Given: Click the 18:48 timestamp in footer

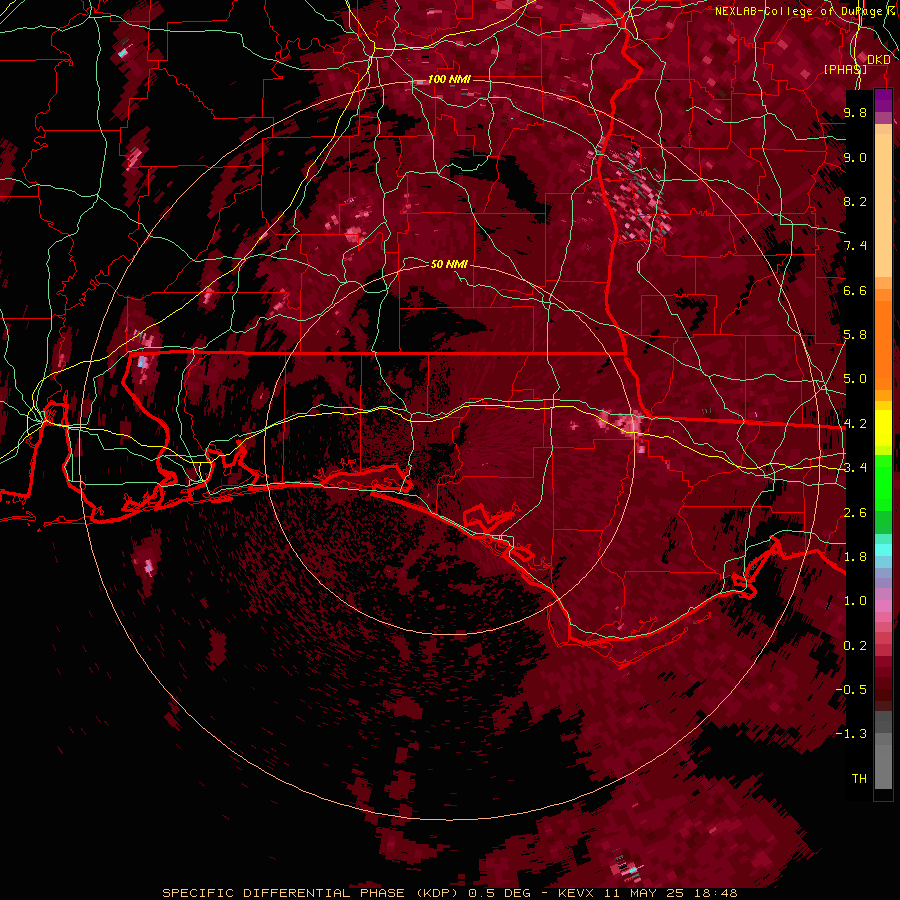Looking at the screenshot, I should point(717,893).
